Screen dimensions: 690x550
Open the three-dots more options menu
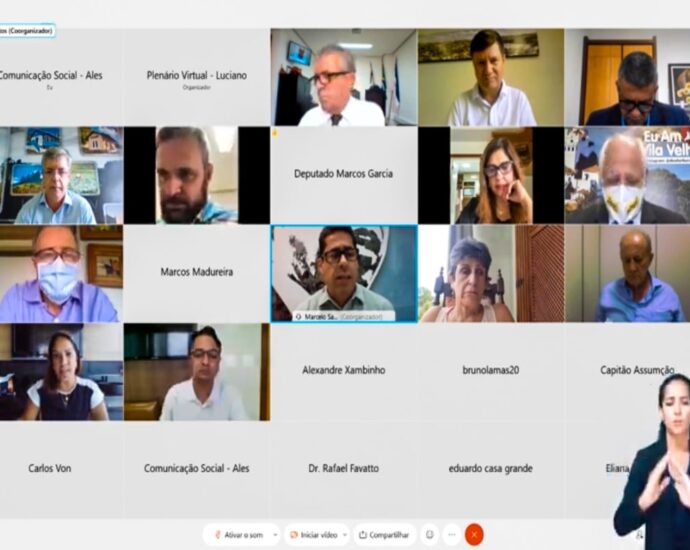pos(452,535)
